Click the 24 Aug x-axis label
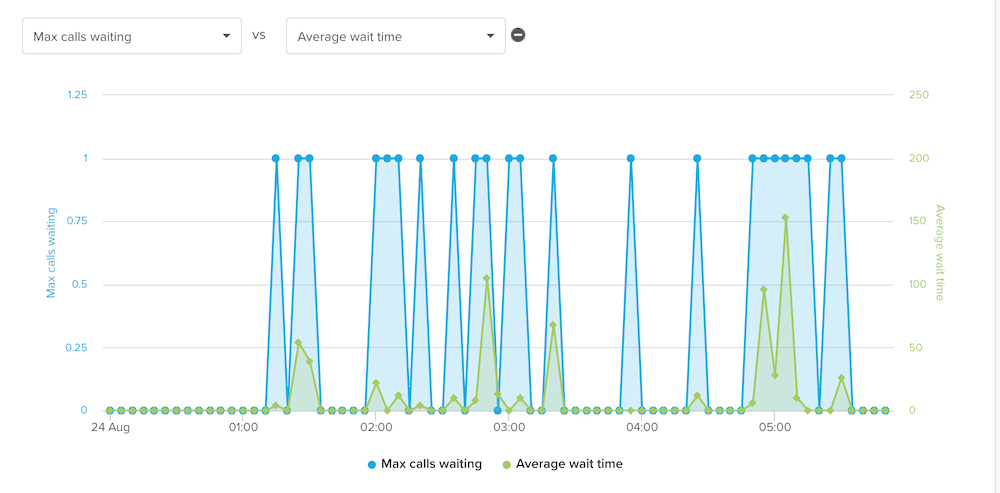Image resolution: width=1000 pixels, height=493 pixels. click(110, 427)
